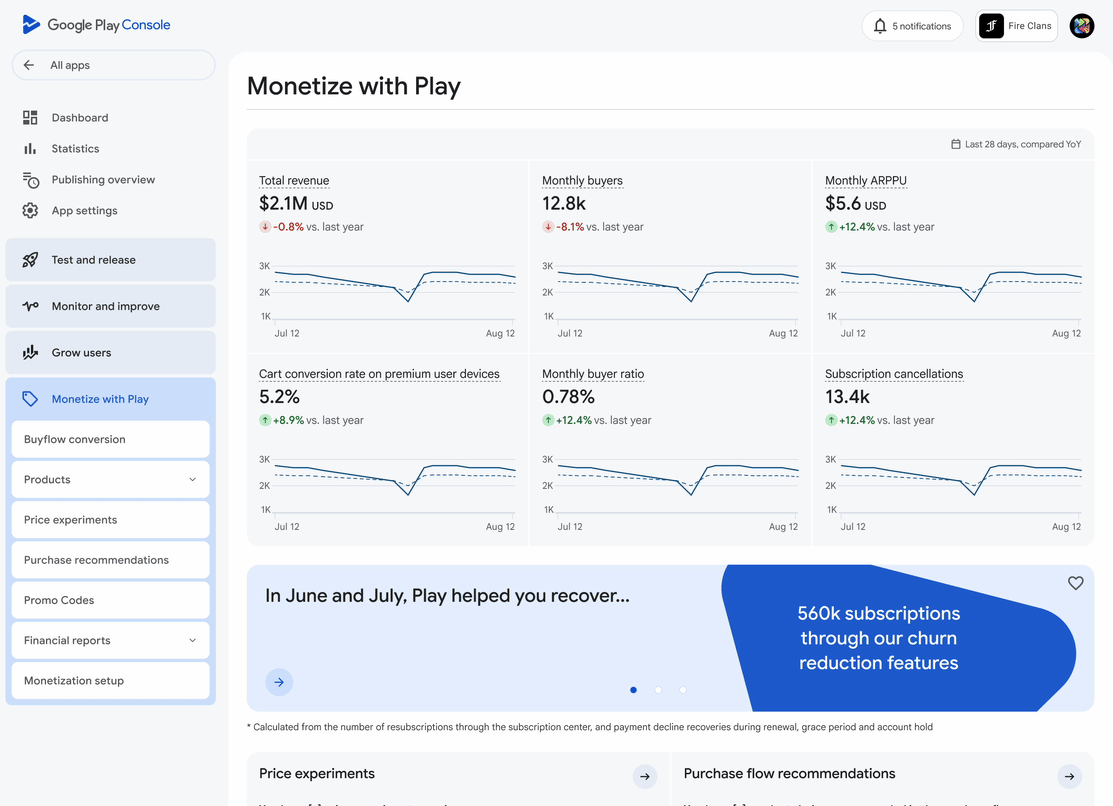Open the Promo Codes page
This screenshot has height=806, width=1113.
(110, 600)
